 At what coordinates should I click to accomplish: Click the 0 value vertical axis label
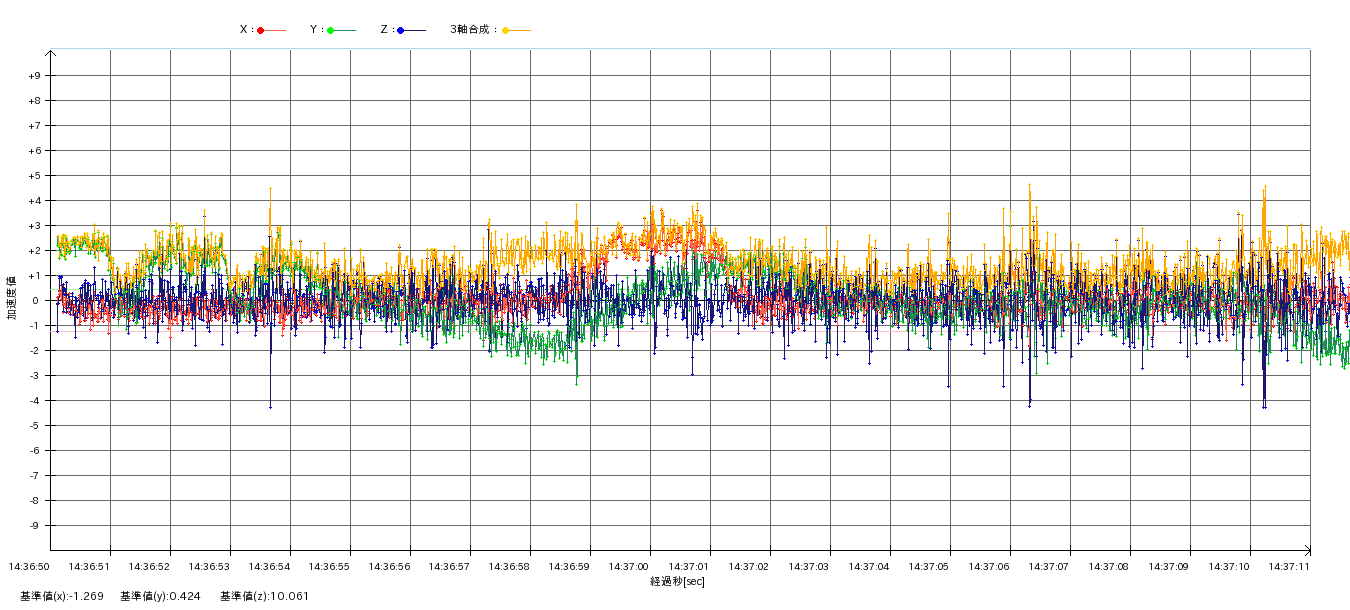click(x=36, y=301)
